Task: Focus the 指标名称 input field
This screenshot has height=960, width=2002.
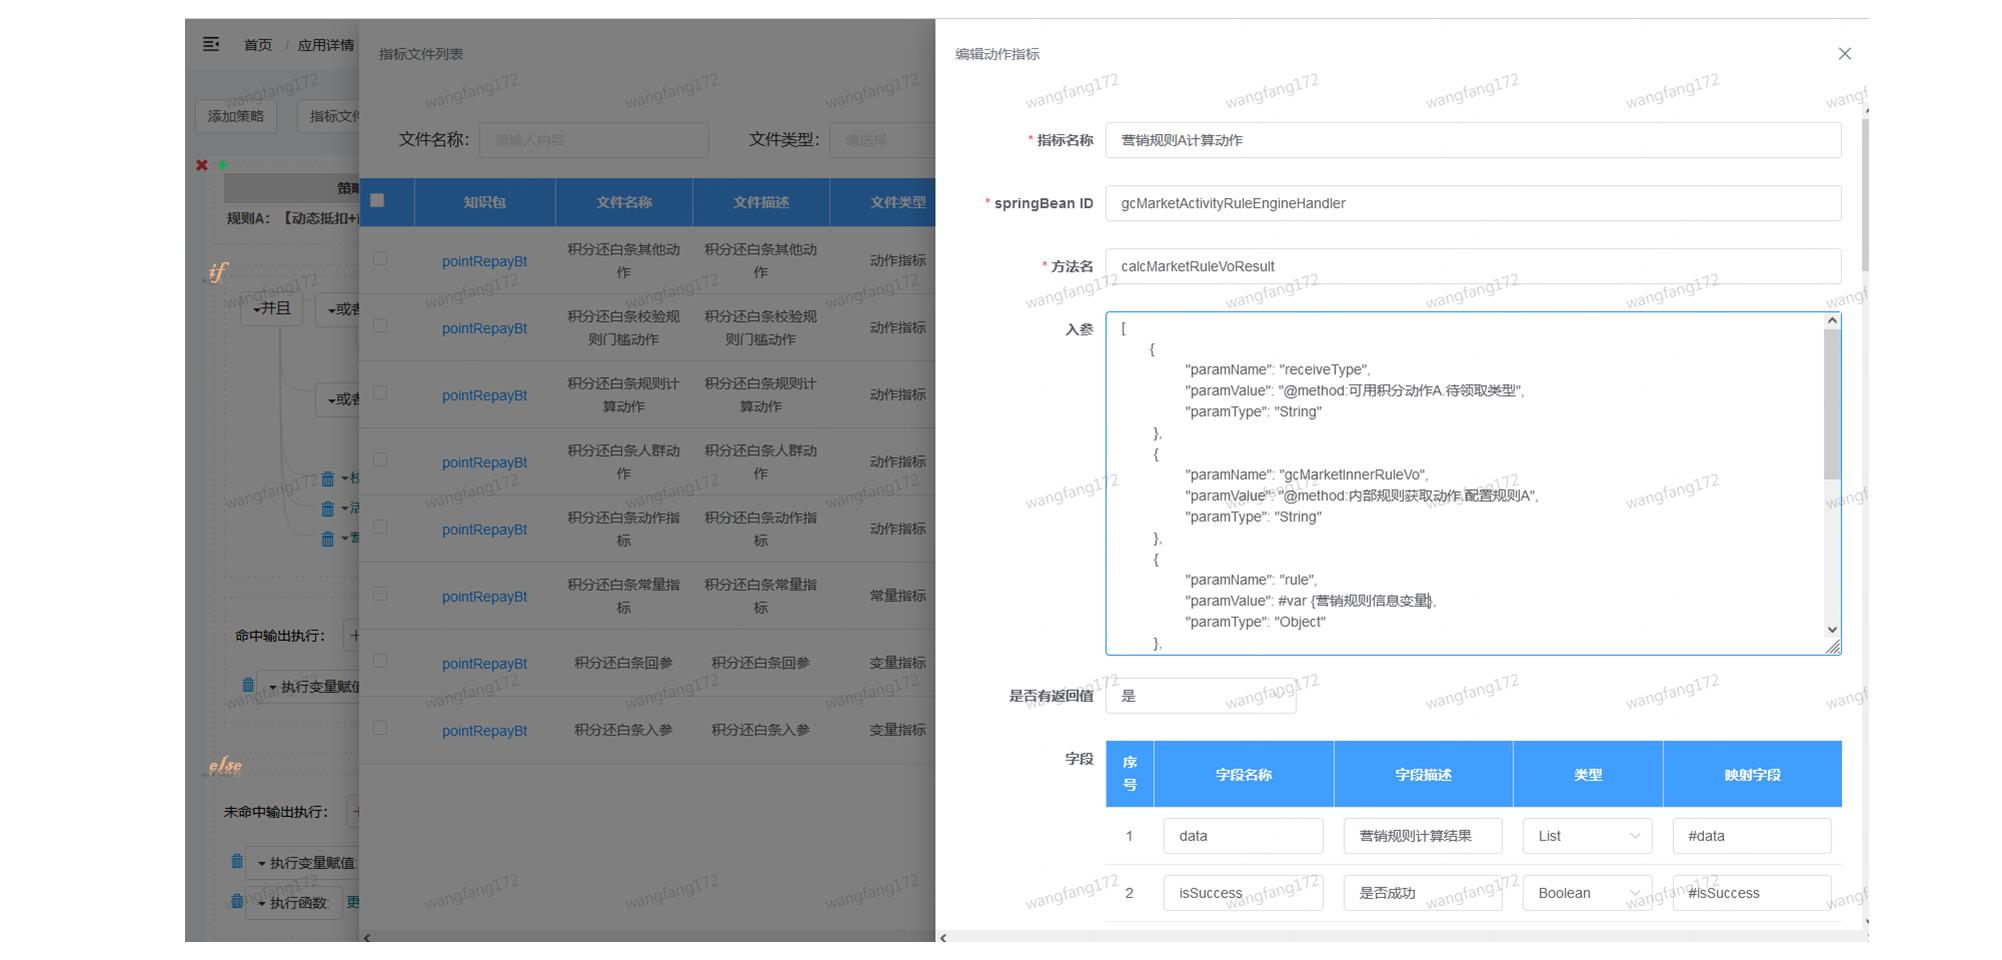Action: (x=1473, y=140)
